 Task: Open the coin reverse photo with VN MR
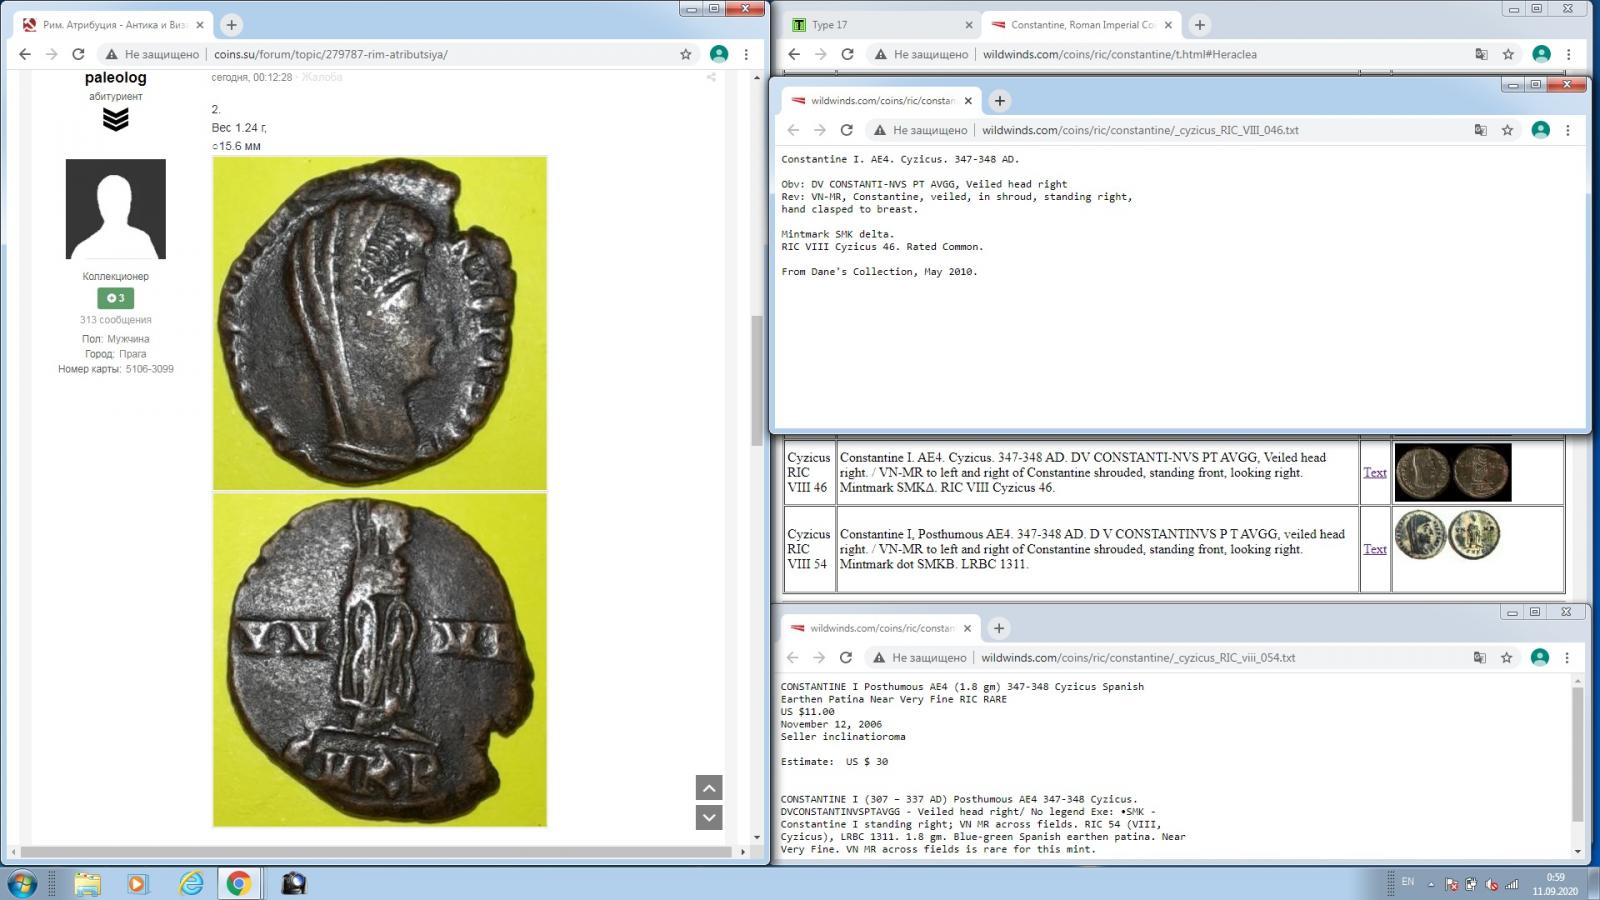(x=379, y=660)
